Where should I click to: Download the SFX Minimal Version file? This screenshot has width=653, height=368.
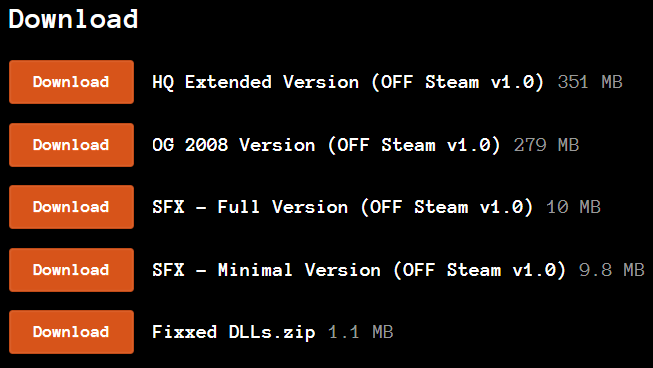pos(71,270)
